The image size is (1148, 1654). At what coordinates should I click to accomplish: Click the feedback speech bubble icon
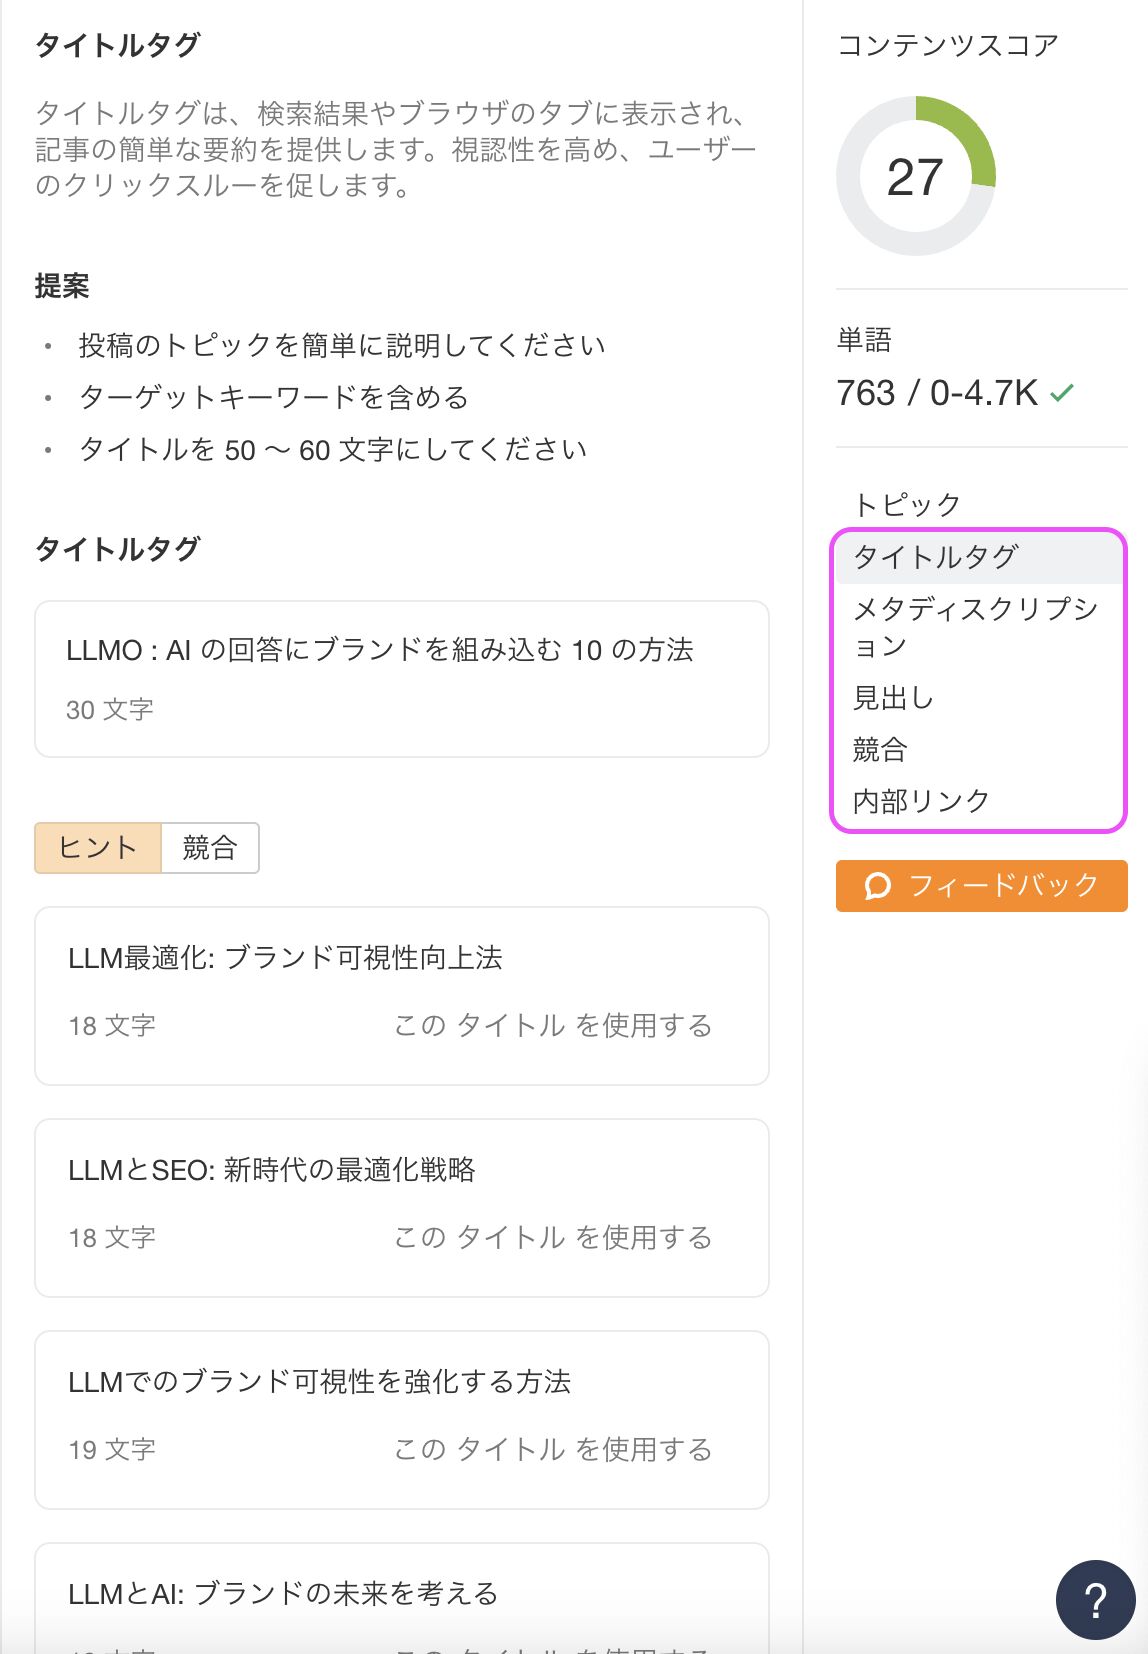pos(877,886)
